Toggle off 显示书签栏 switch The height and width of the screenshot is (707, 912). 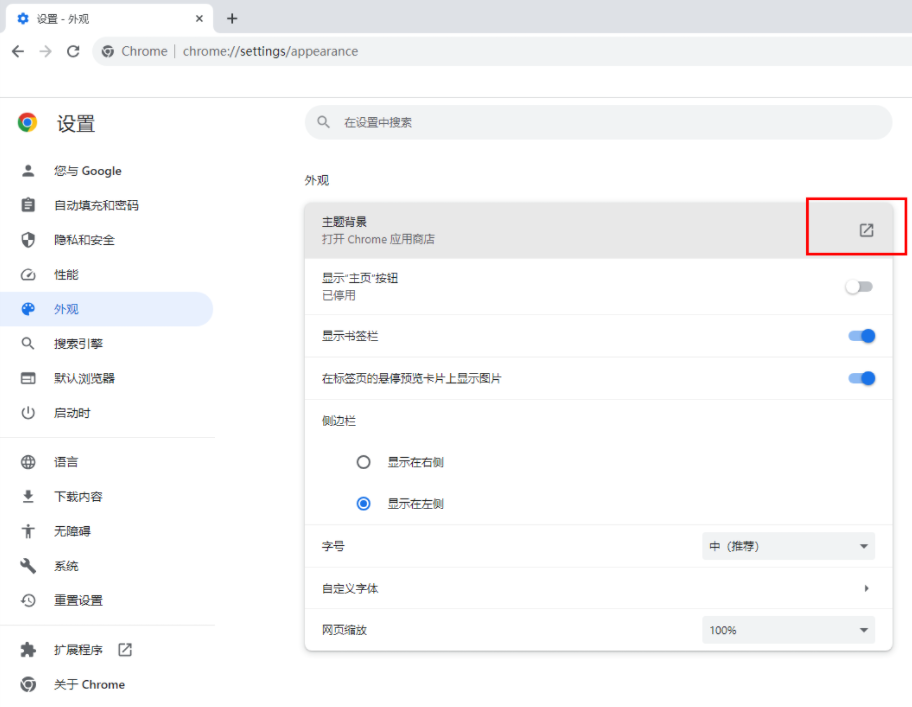[x=861, y=336]
